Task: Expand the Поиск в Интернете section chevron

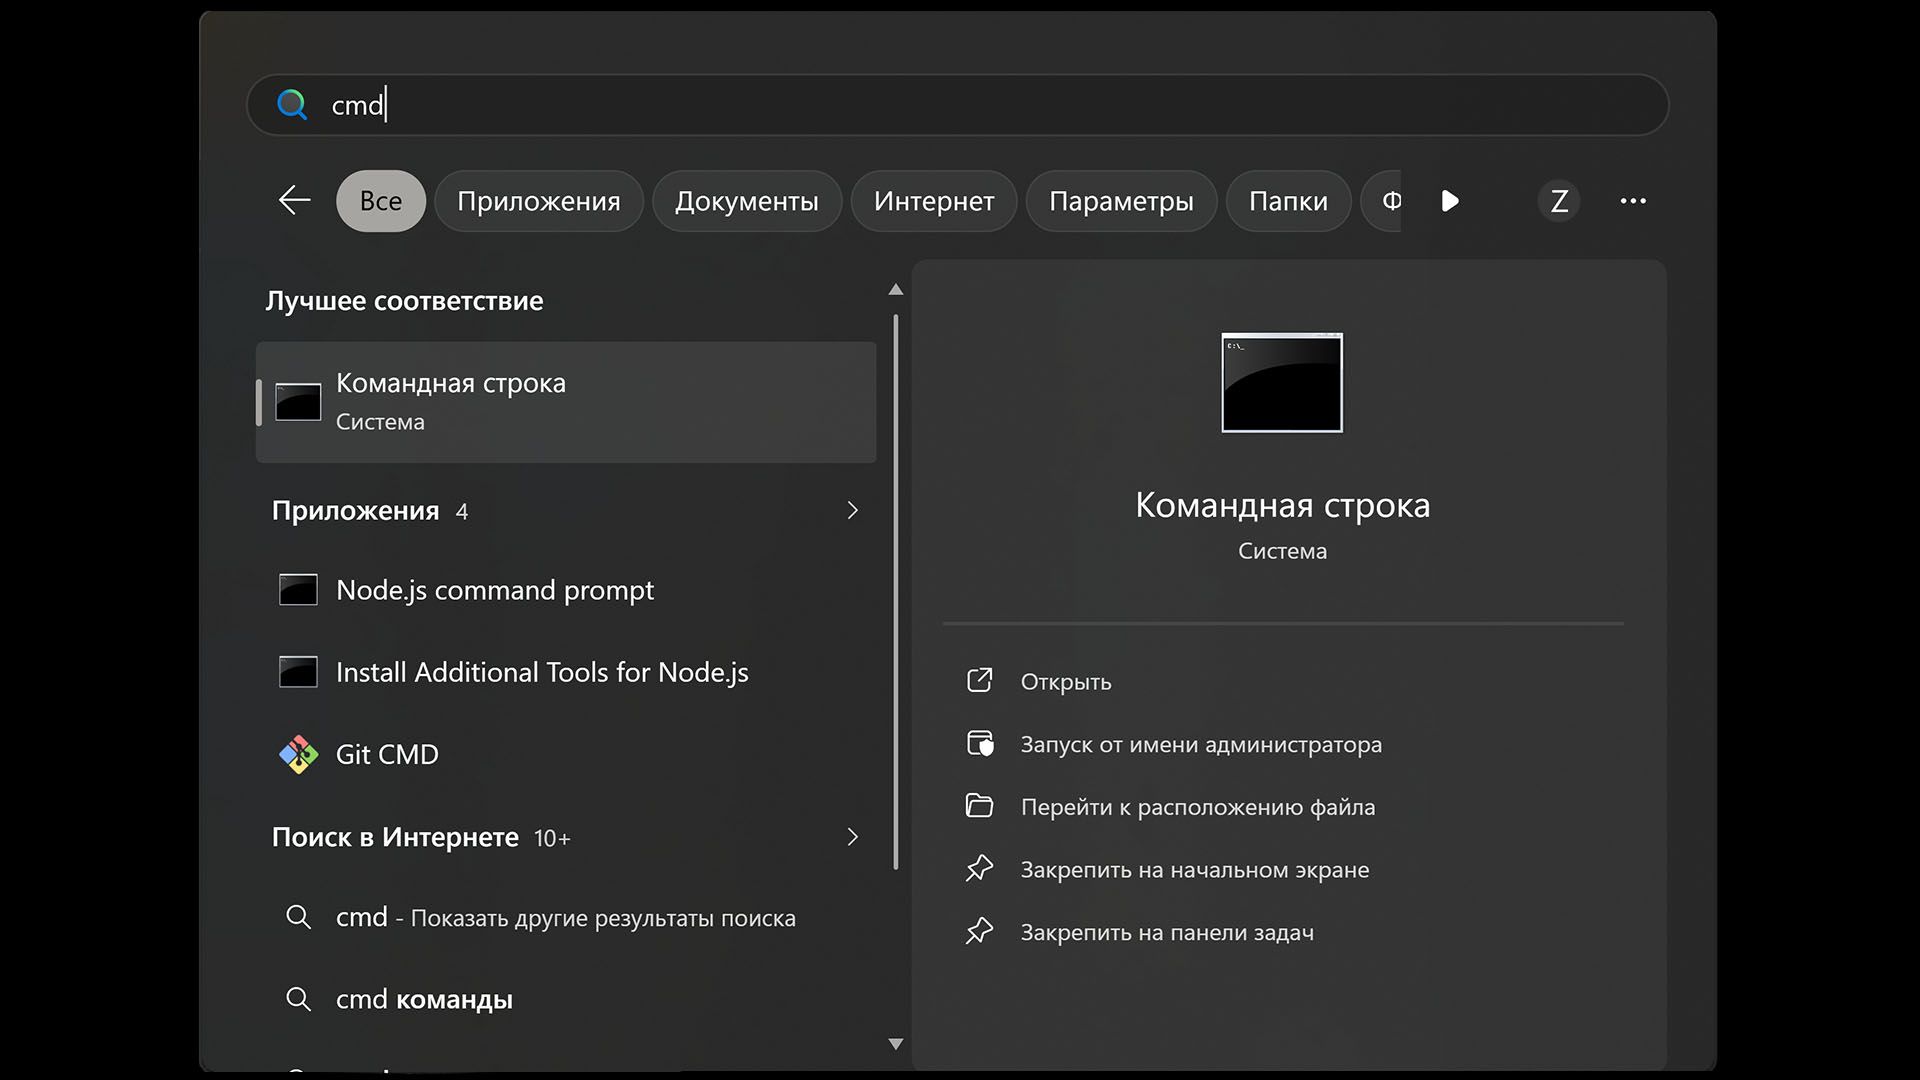Action: 852,837
